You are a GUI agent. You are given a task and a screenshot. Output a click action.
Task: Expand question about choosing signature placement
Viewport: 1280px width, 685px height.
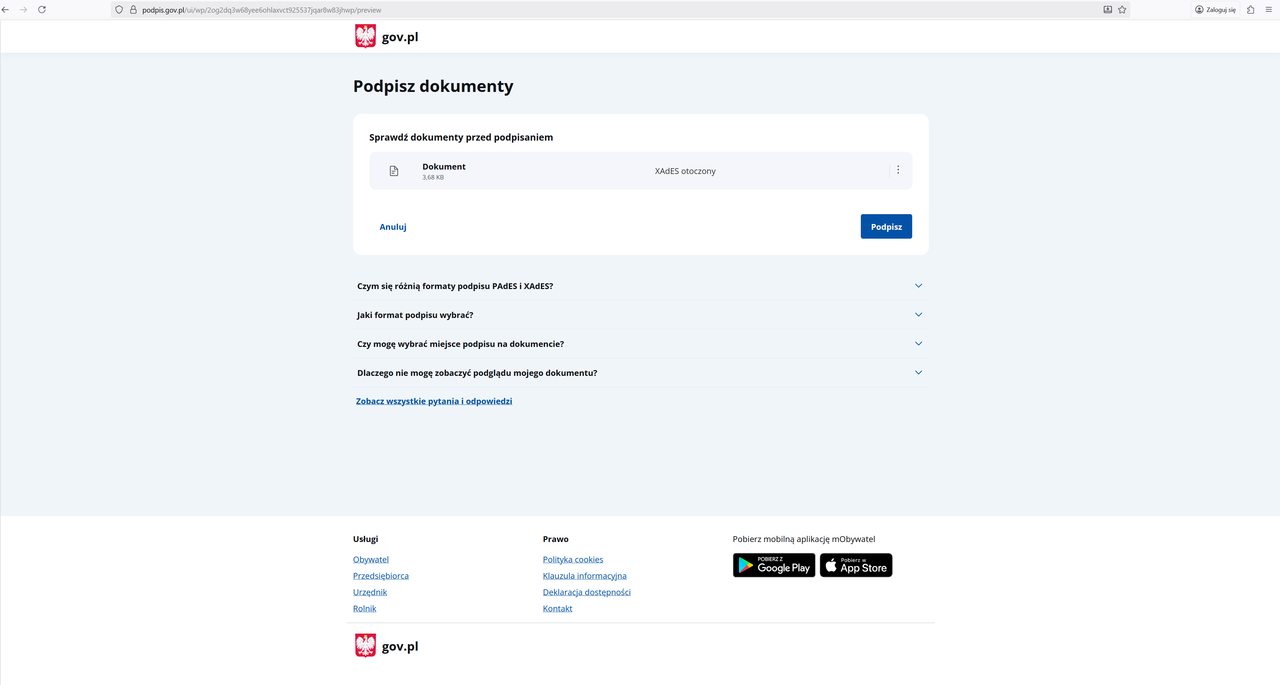coord(918,344)
